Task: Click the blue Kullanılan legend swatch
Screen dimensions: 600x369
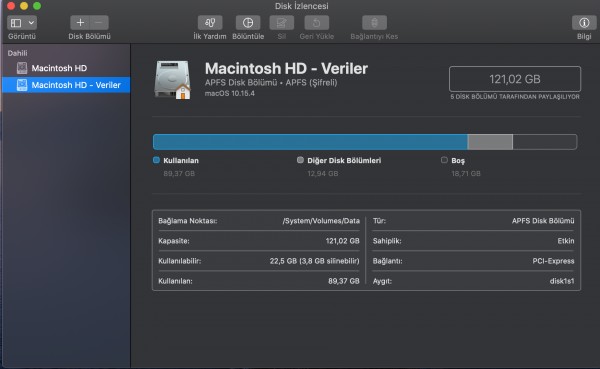Action: tap(156, 160)
